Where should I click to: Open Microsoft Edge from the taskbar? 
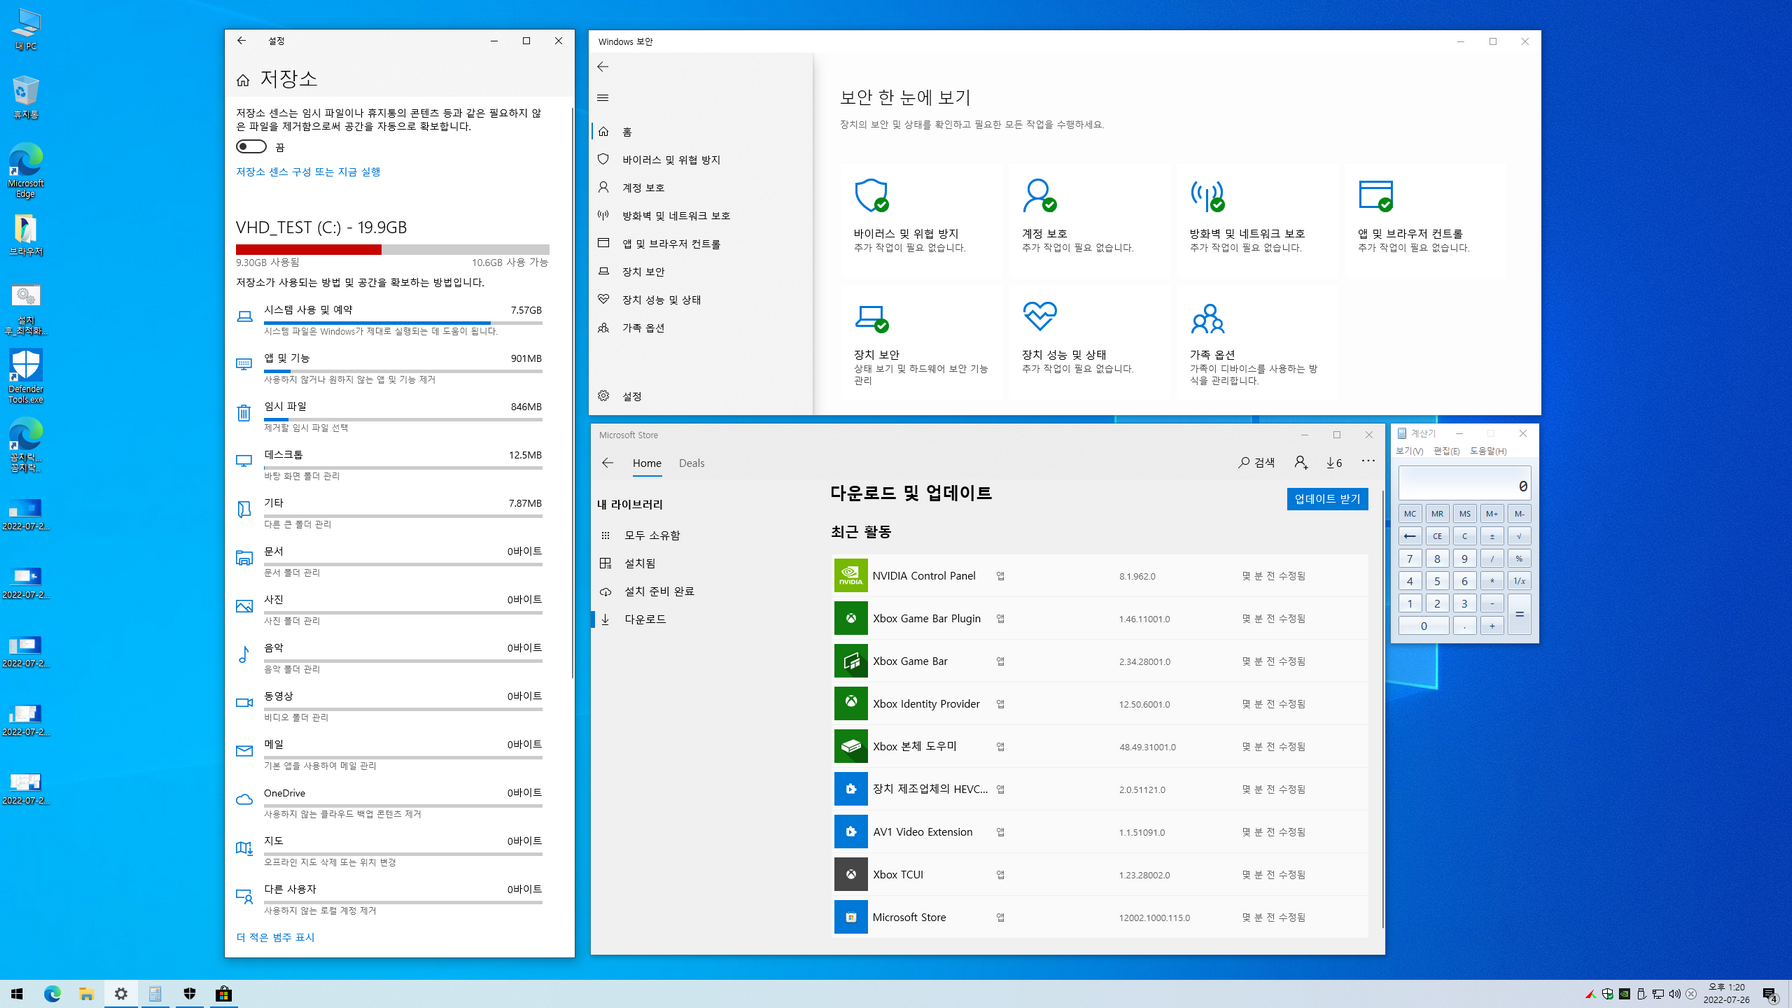(52, 994)
